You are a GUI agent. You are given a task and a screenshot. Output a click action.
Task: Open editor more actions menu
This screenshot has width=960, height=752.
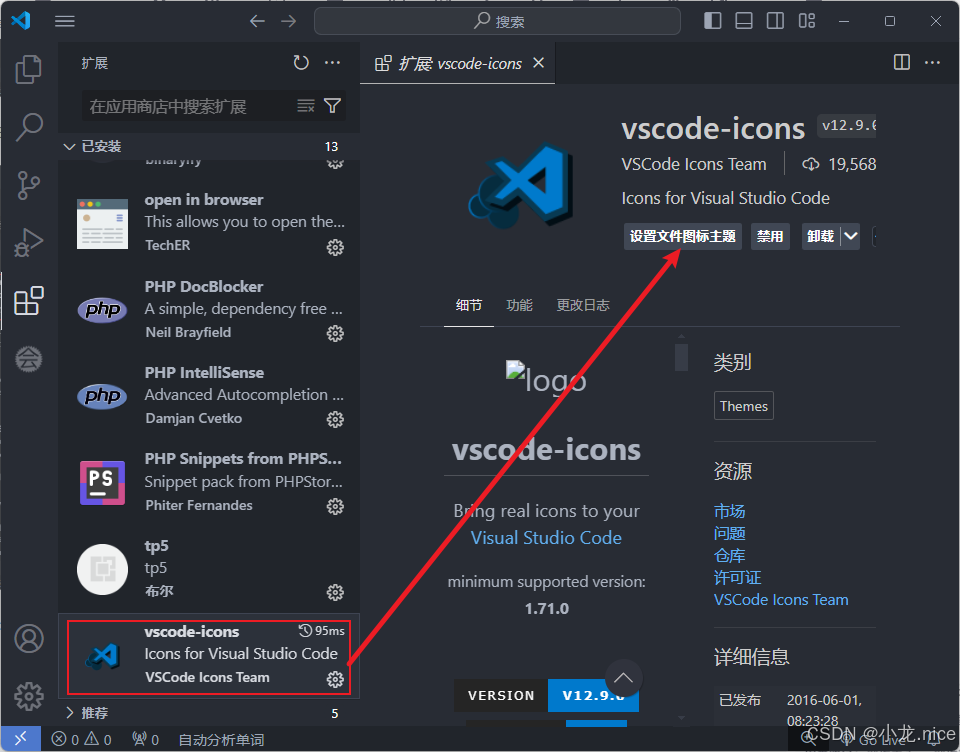tap(932, 62)
